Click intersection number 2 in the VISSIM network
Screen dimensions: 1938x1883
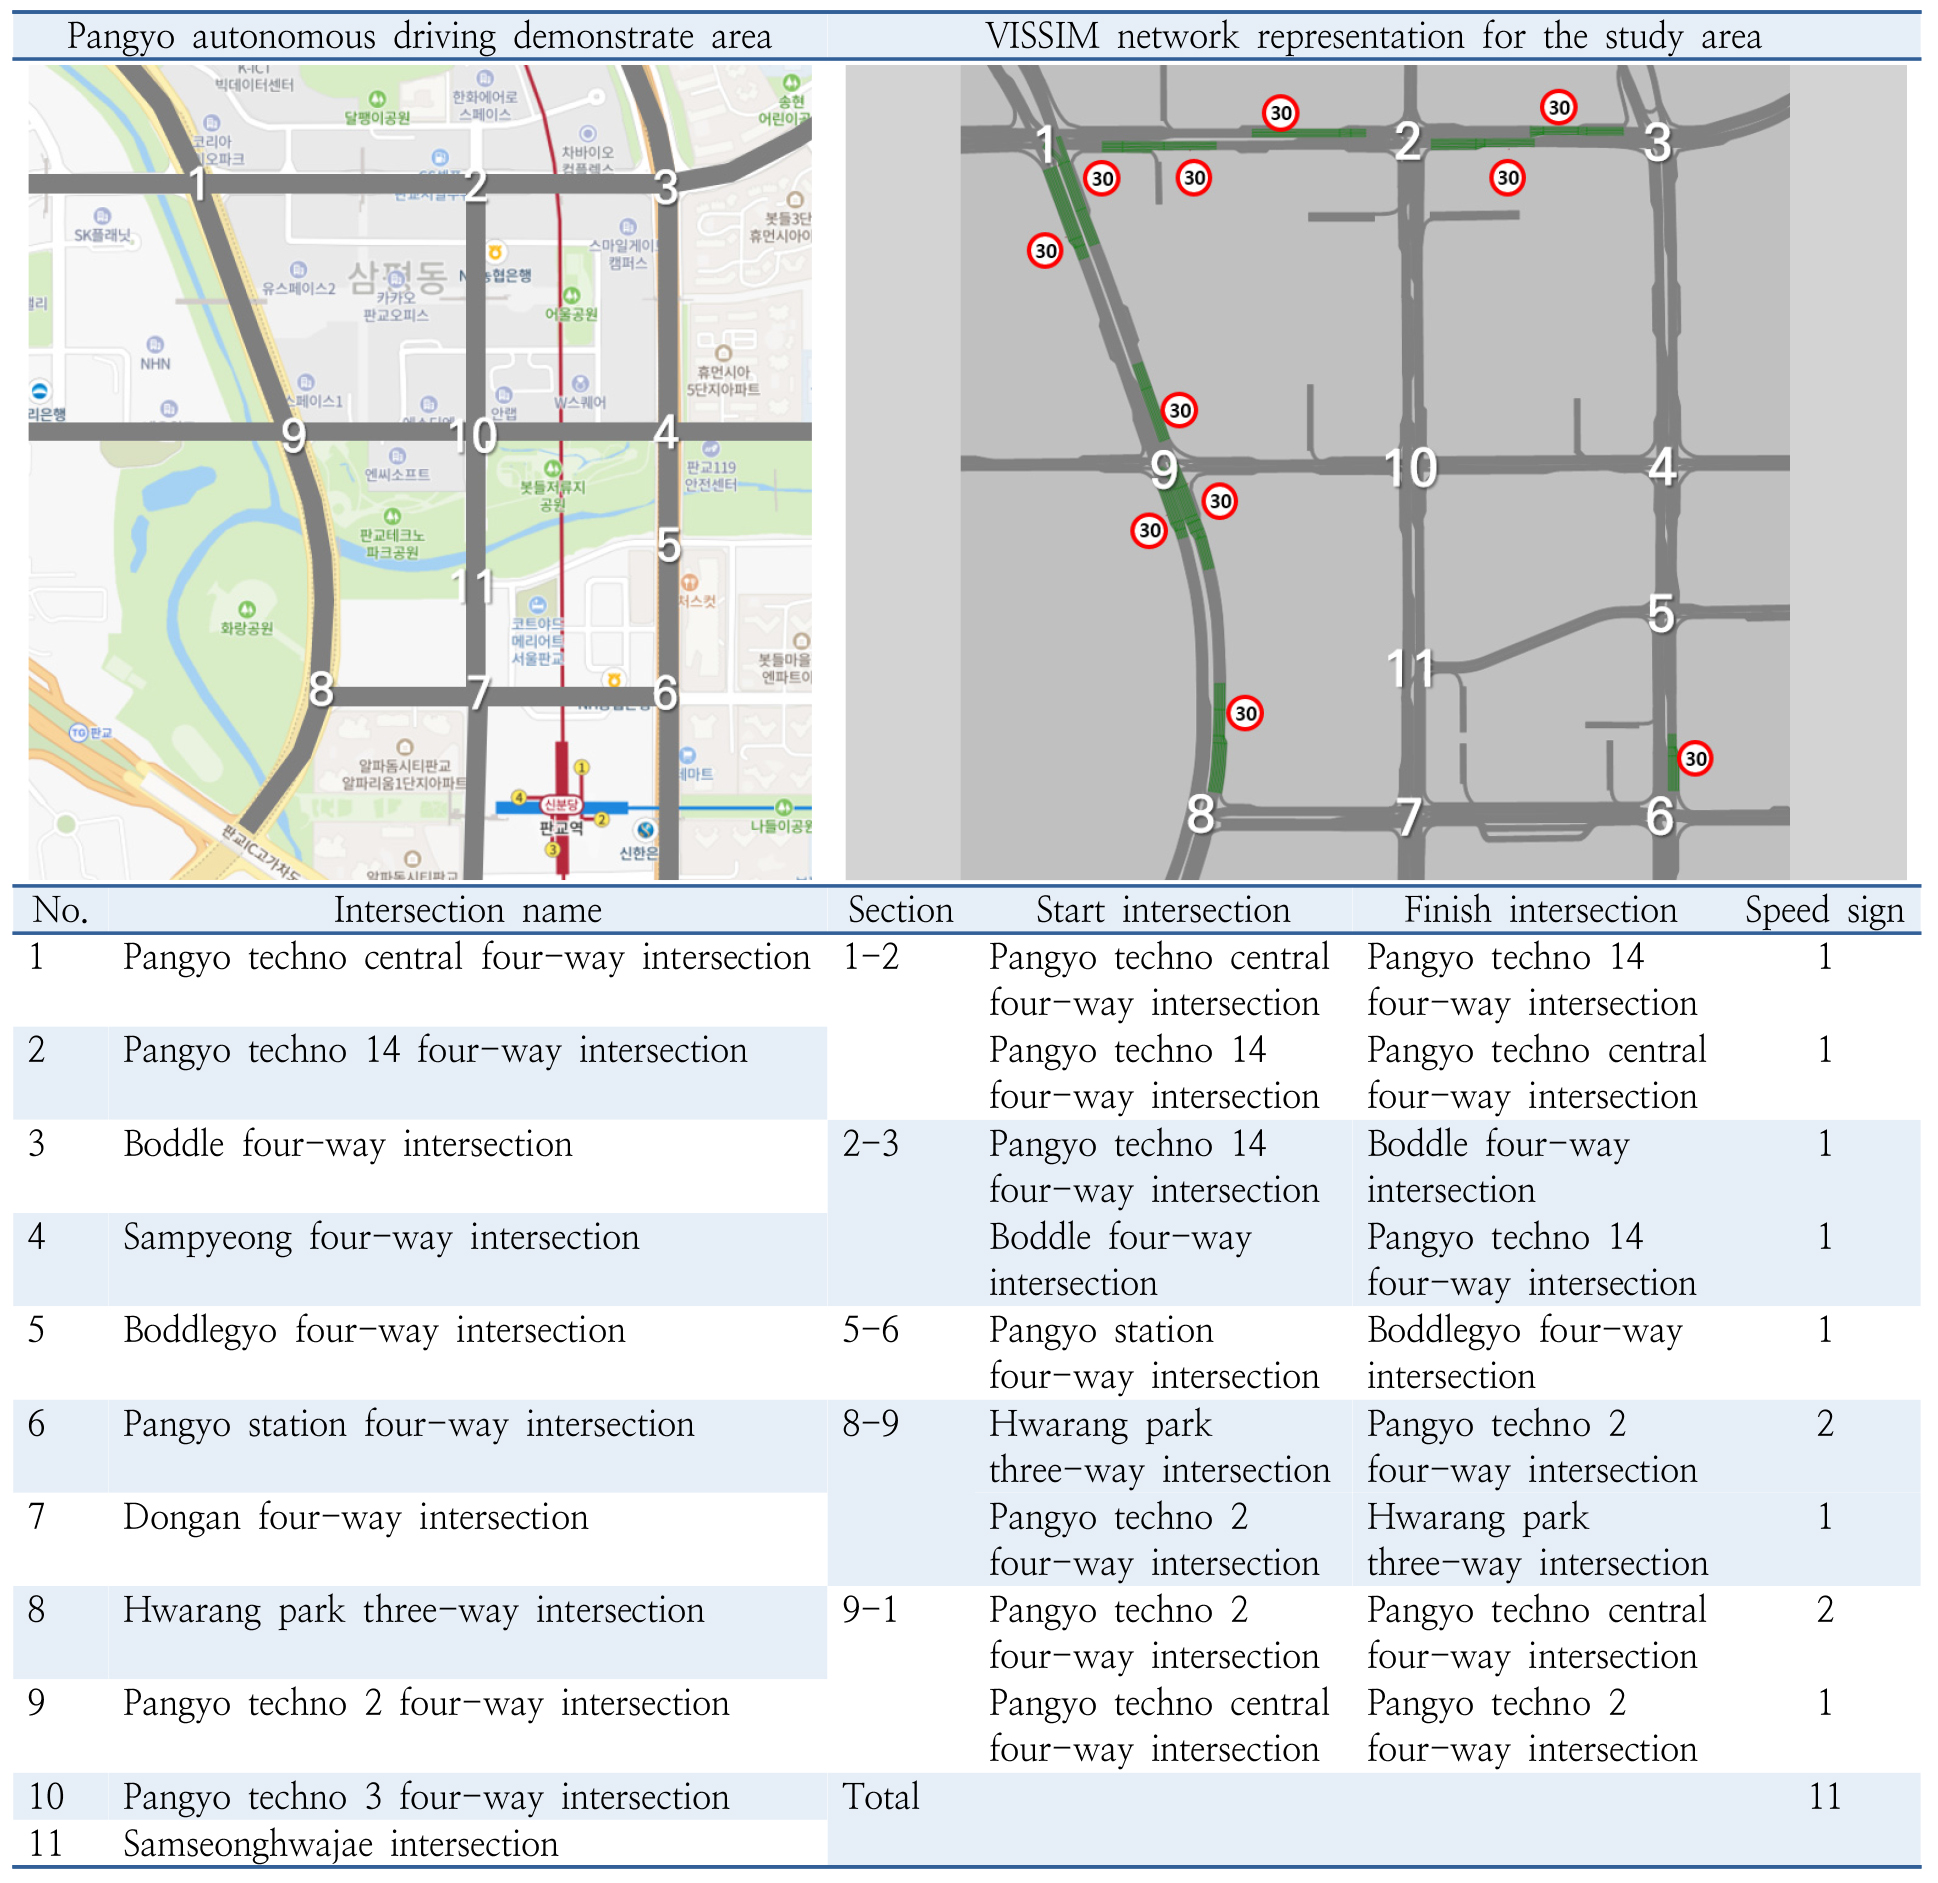coord(1408,141)
